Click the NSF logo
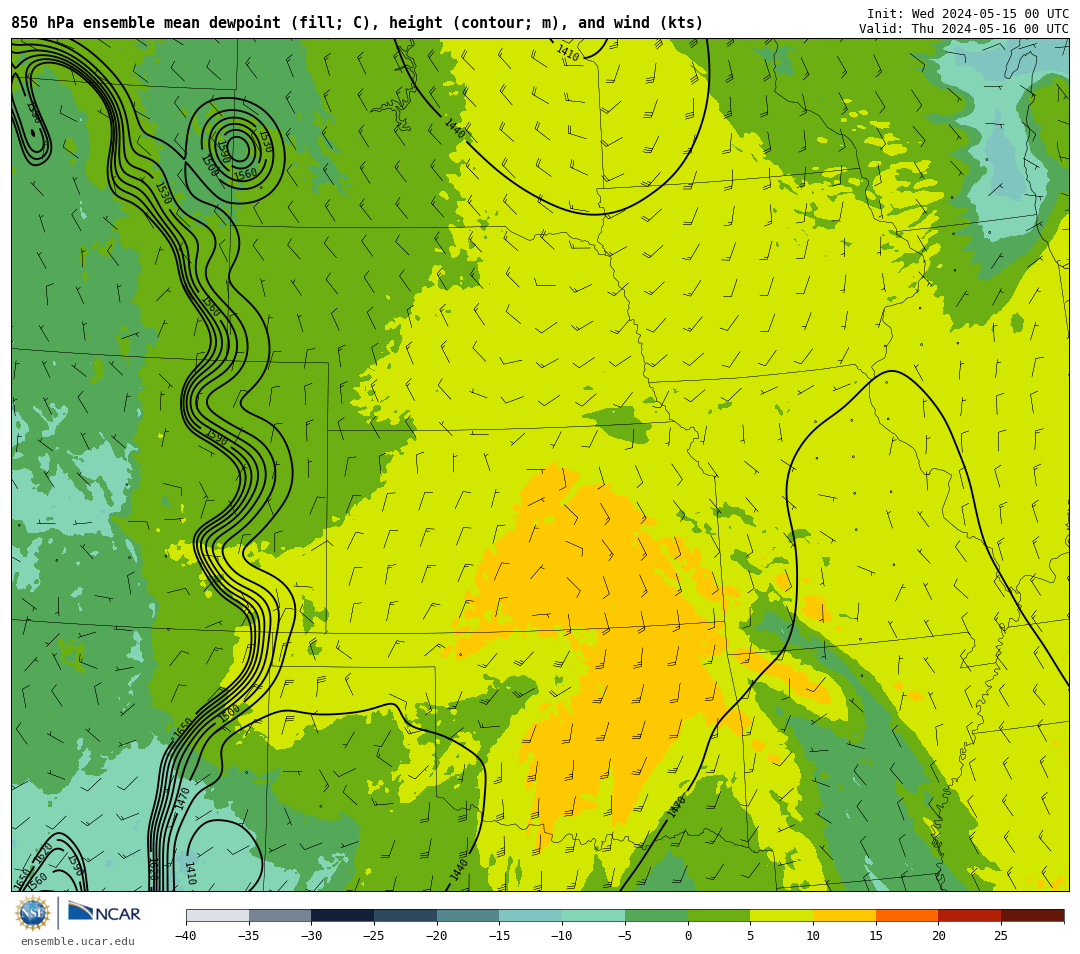Image resolution: width=1080 pixels, height=954 pixels. tap(33, 913)
